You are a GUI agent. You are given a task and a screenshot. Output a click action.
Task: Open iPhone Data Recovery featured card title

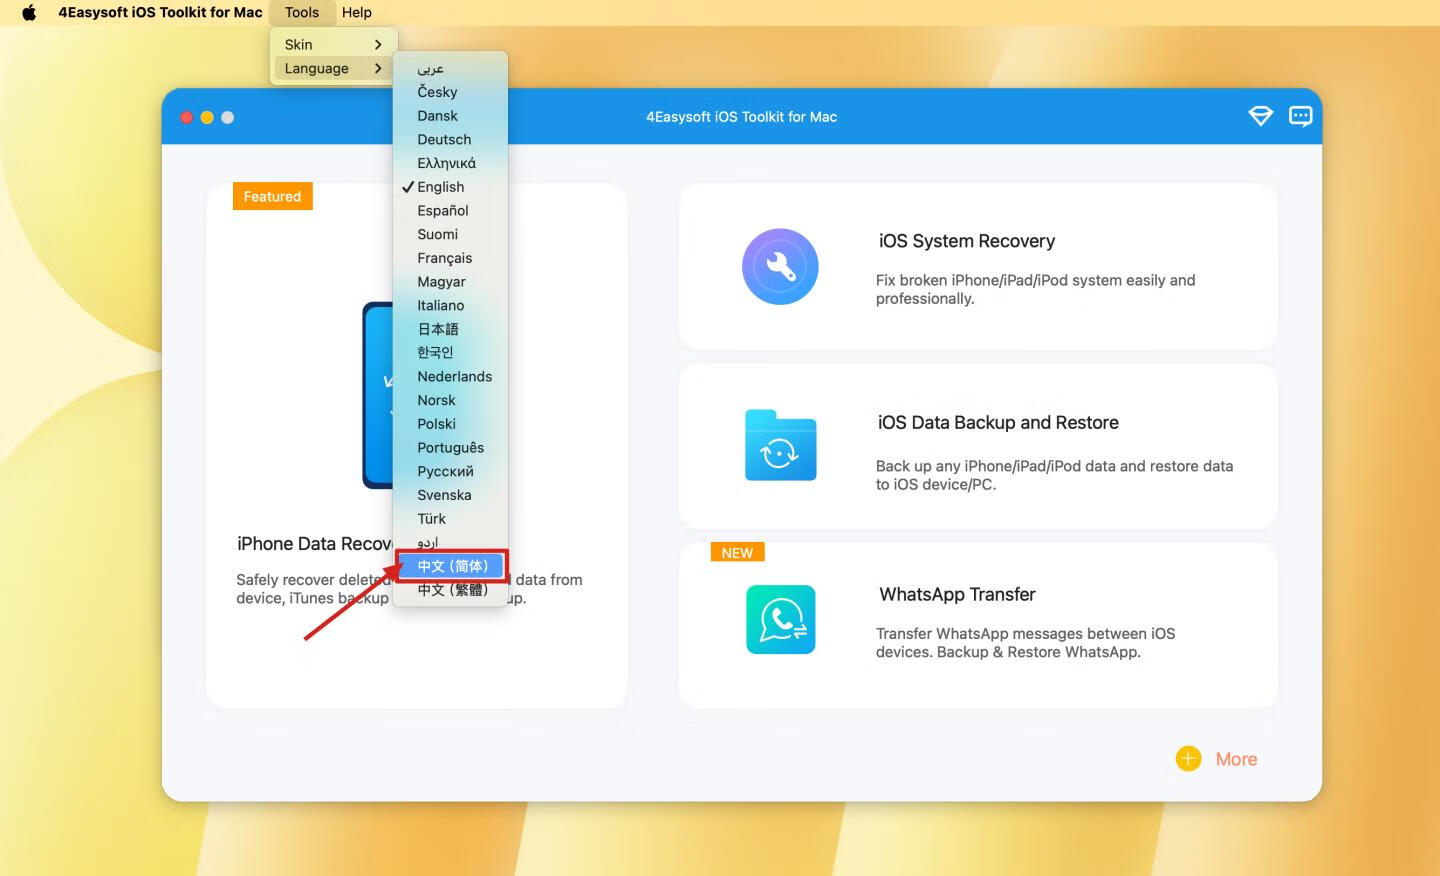click(314, 544)
